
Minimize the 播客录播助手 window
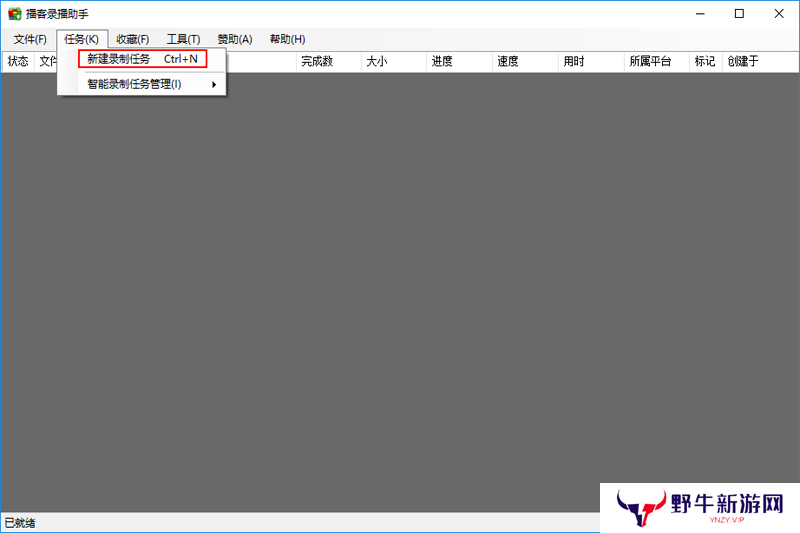coord(700,14)
